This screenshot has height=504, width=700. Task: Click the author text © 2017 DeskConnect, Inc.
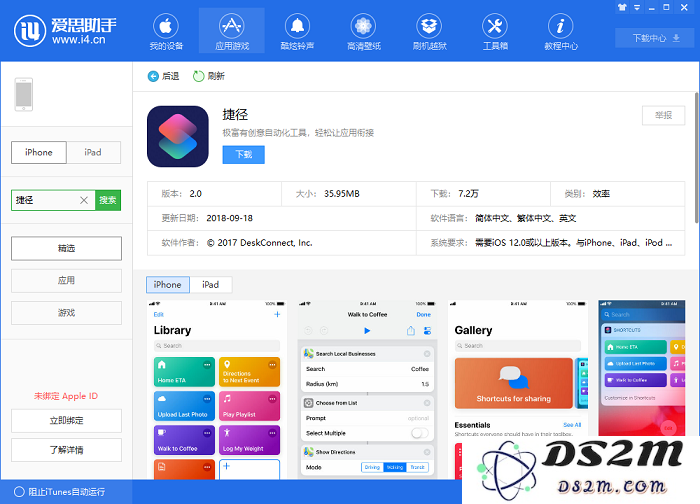260,243
